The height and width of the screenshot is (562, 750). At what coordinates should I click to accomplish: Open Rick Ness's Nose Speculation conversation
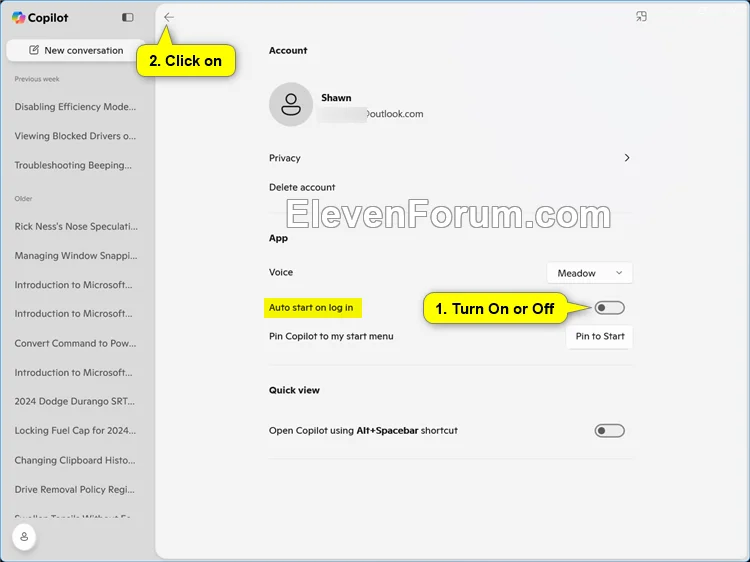pyautogui.click(x=76, y=226)
